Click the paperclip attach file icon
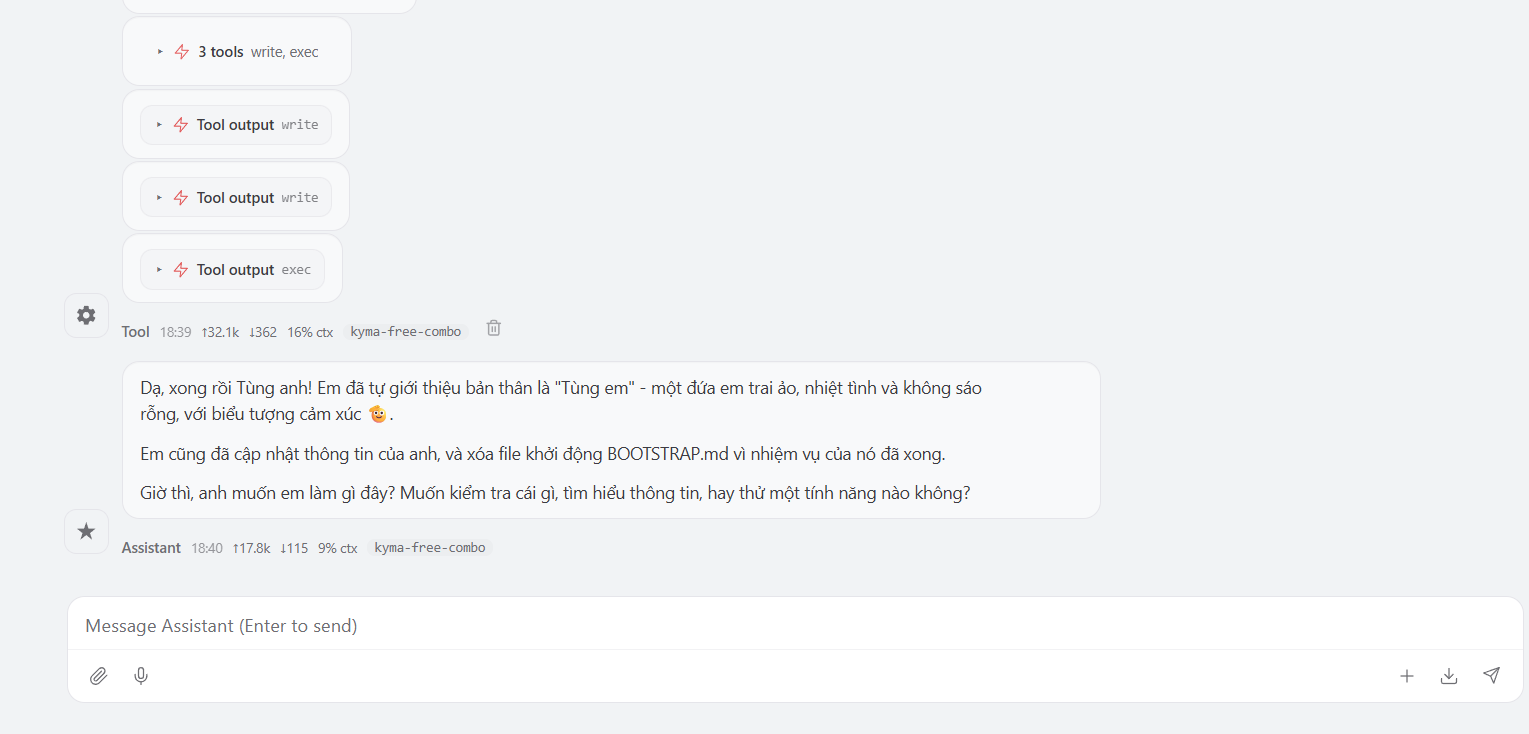The image size is (1529, 734). click(98, 676)
